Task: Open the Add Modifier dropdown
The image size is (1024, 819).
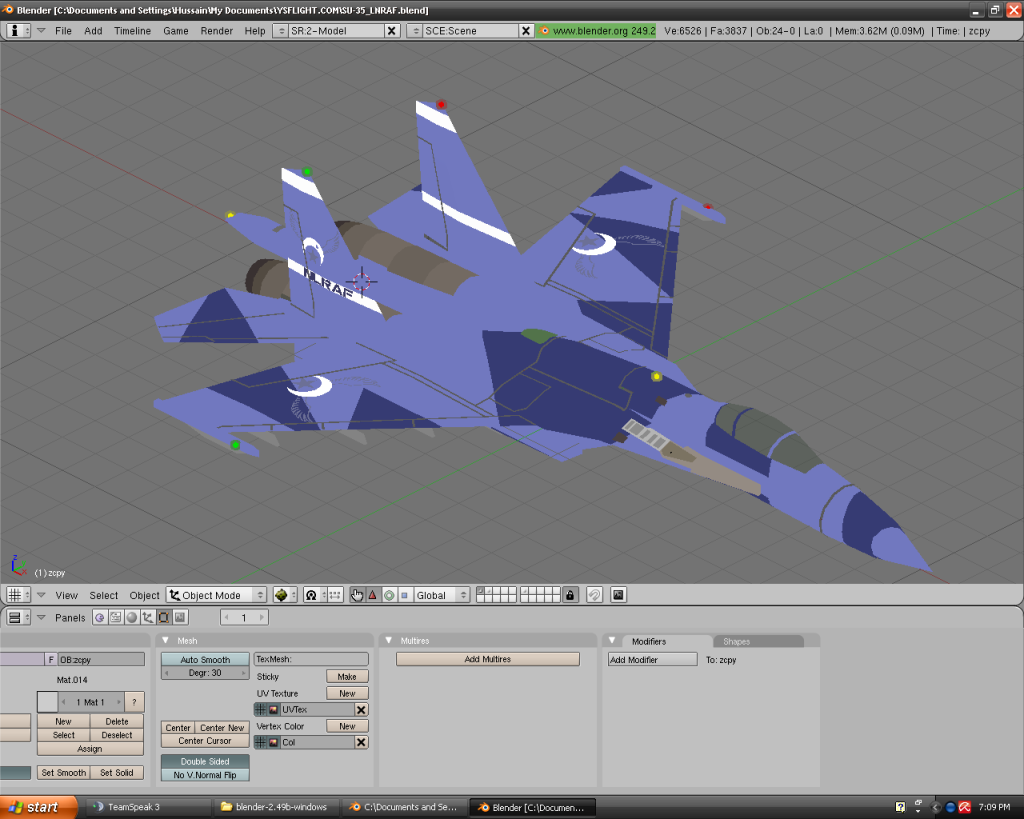Action: [x=652, y=660]
